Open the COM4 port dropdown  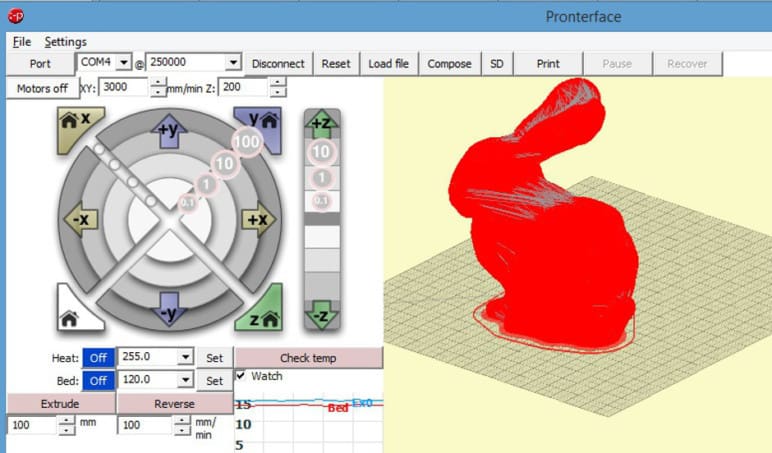coord(124,63)
